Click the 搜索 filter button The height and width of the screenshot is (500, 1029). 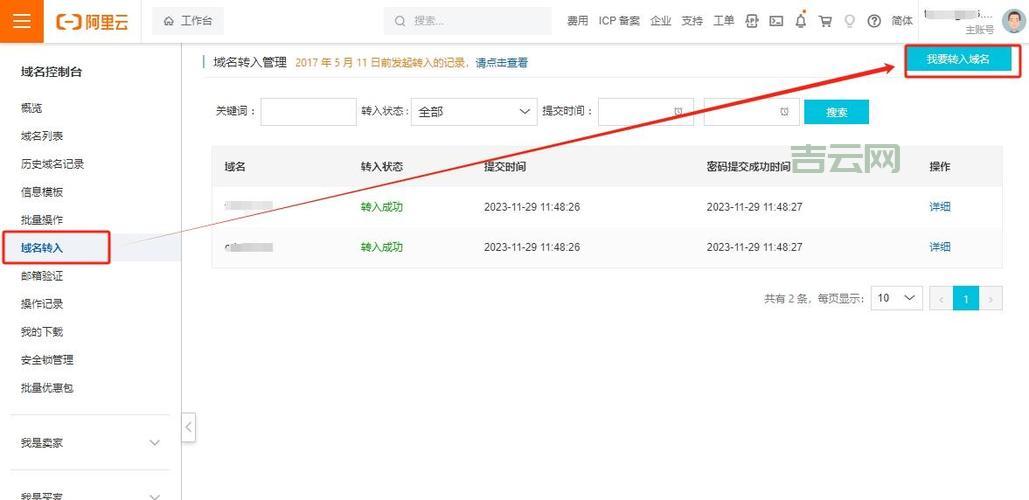pos(836,112)
